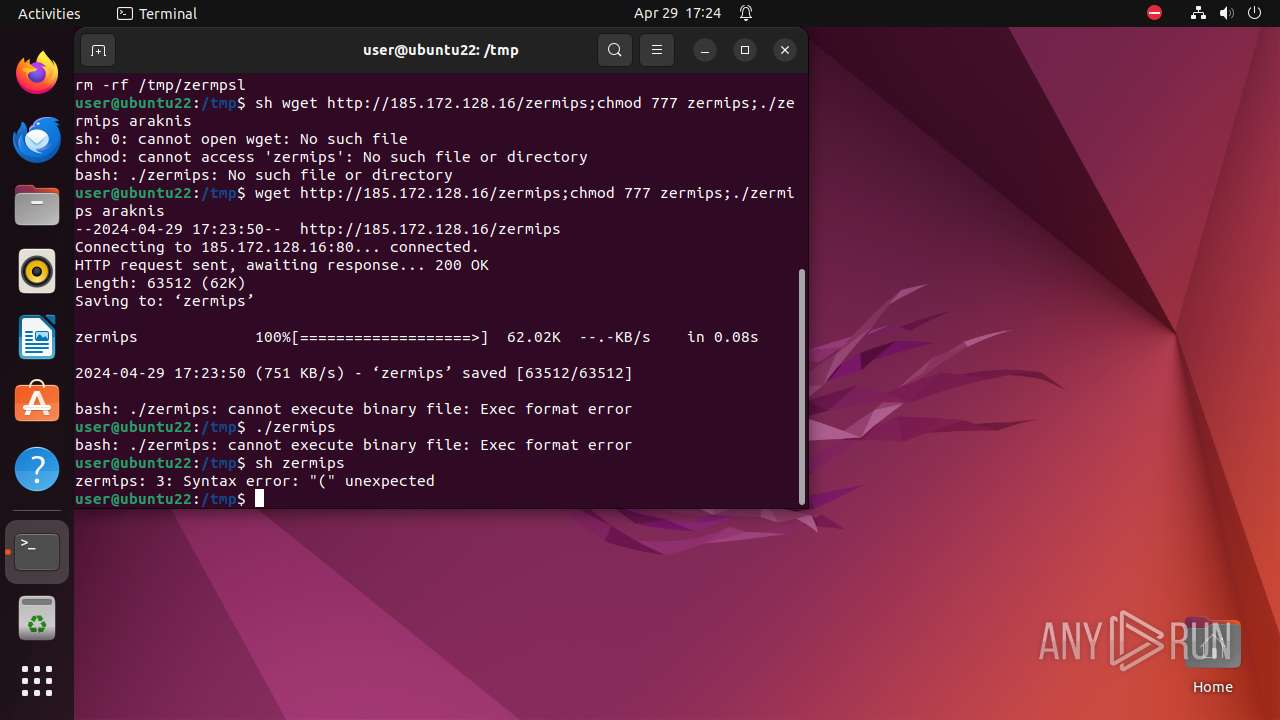
Task: Click the 'sh zermips' command line
Action: point(210,463)
